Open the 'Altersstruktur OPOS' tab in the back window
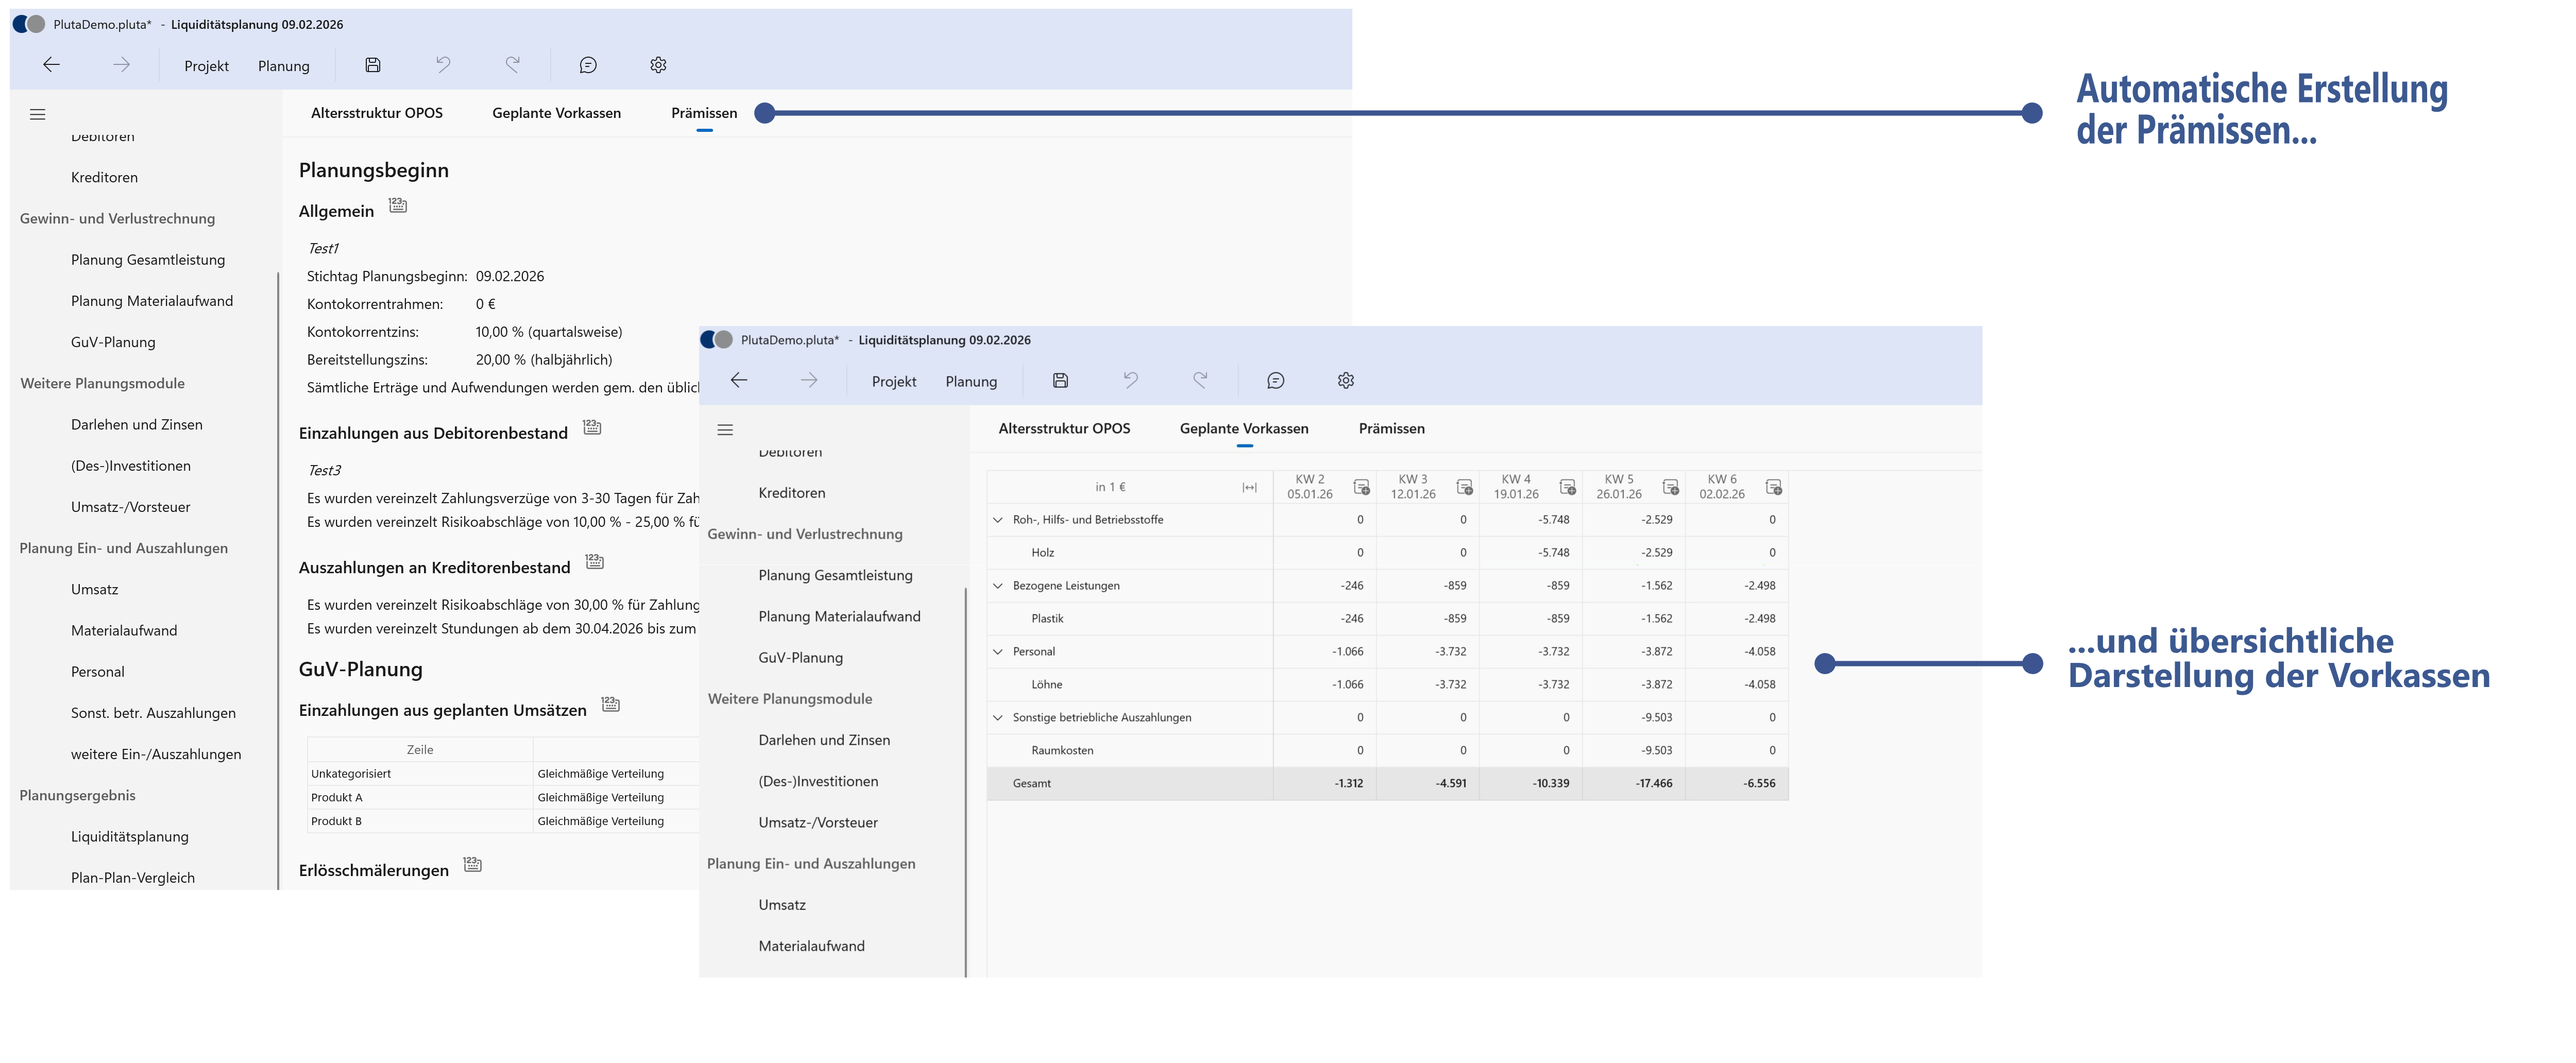 click(x=376, y=113)
